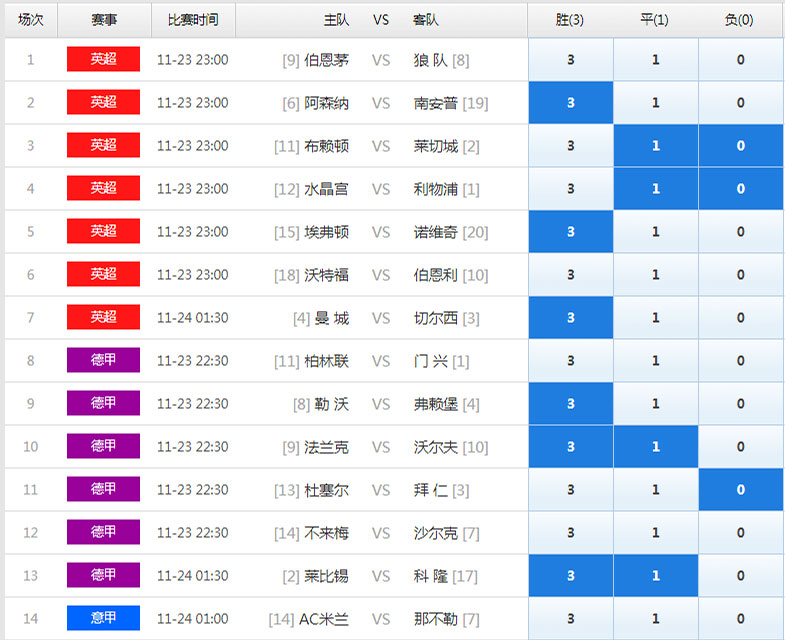Unselect loss (0) for 布赖顿 vs 莱切城

coord(741,146)
